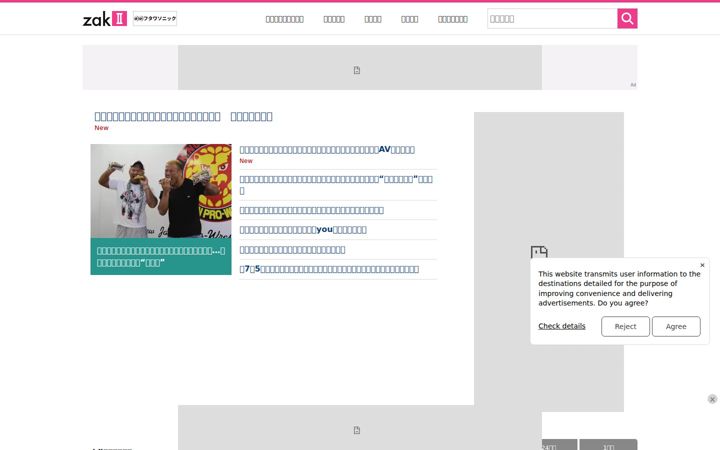Select the last header navigation menu item
720x450 pixels.
pyautogui.click(x=453, y=19)
